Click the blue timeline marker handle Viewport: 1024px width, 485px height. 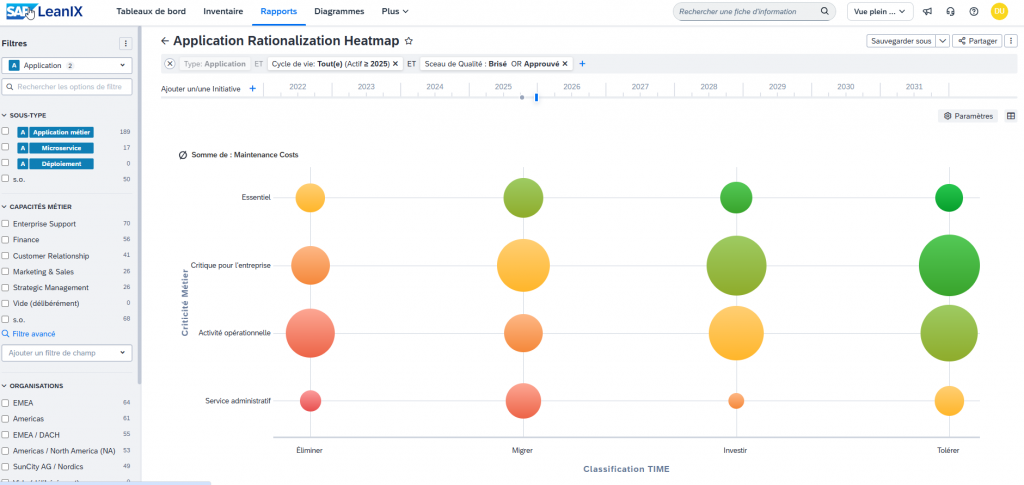[536, 97]
